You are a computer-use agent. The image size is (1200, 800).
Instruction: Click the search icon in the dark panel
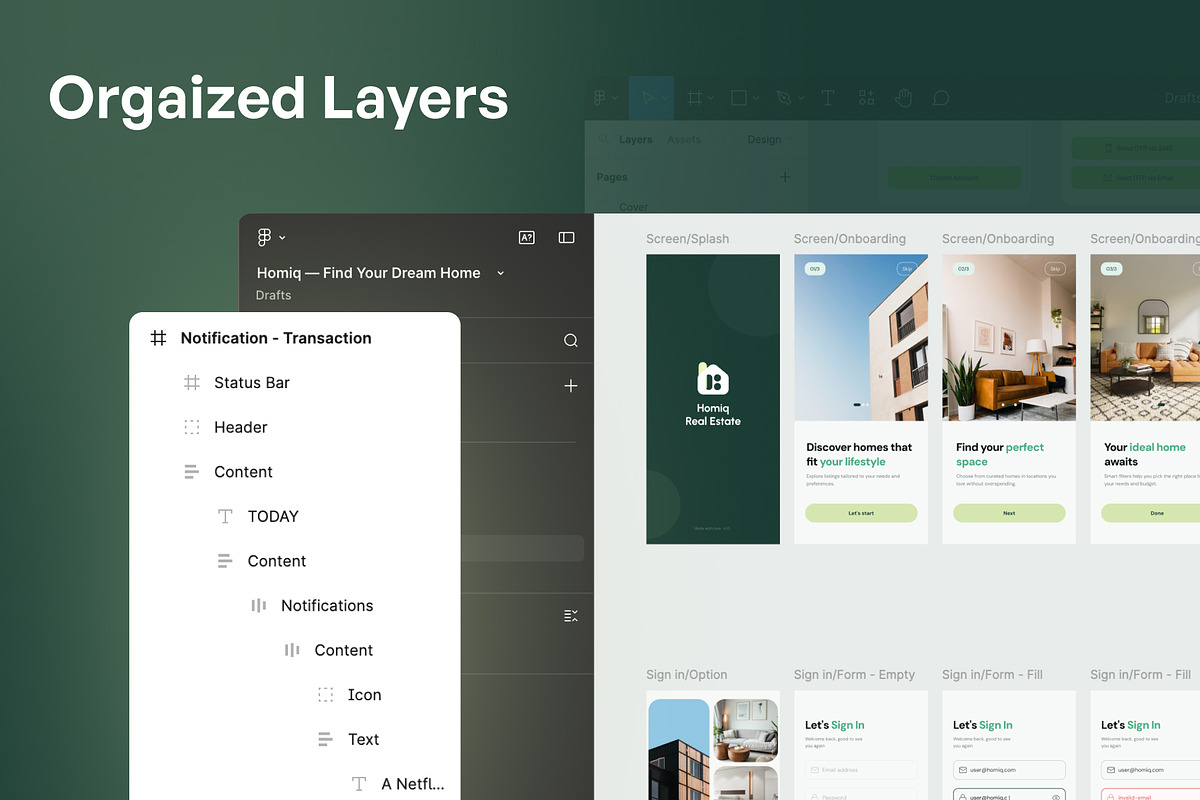pos(571,340)
